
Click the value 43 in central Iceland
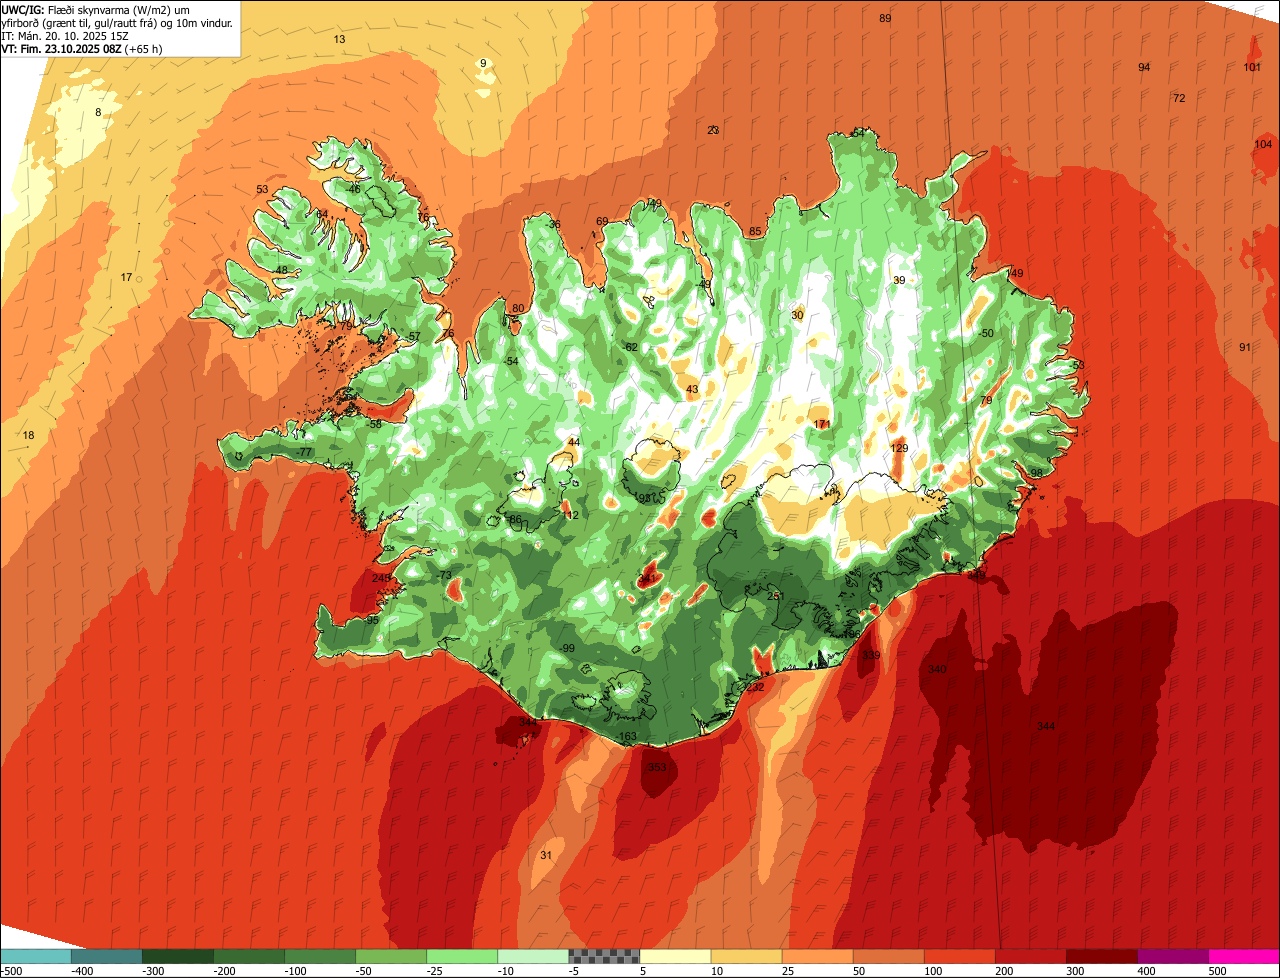(x=692, y=389)
